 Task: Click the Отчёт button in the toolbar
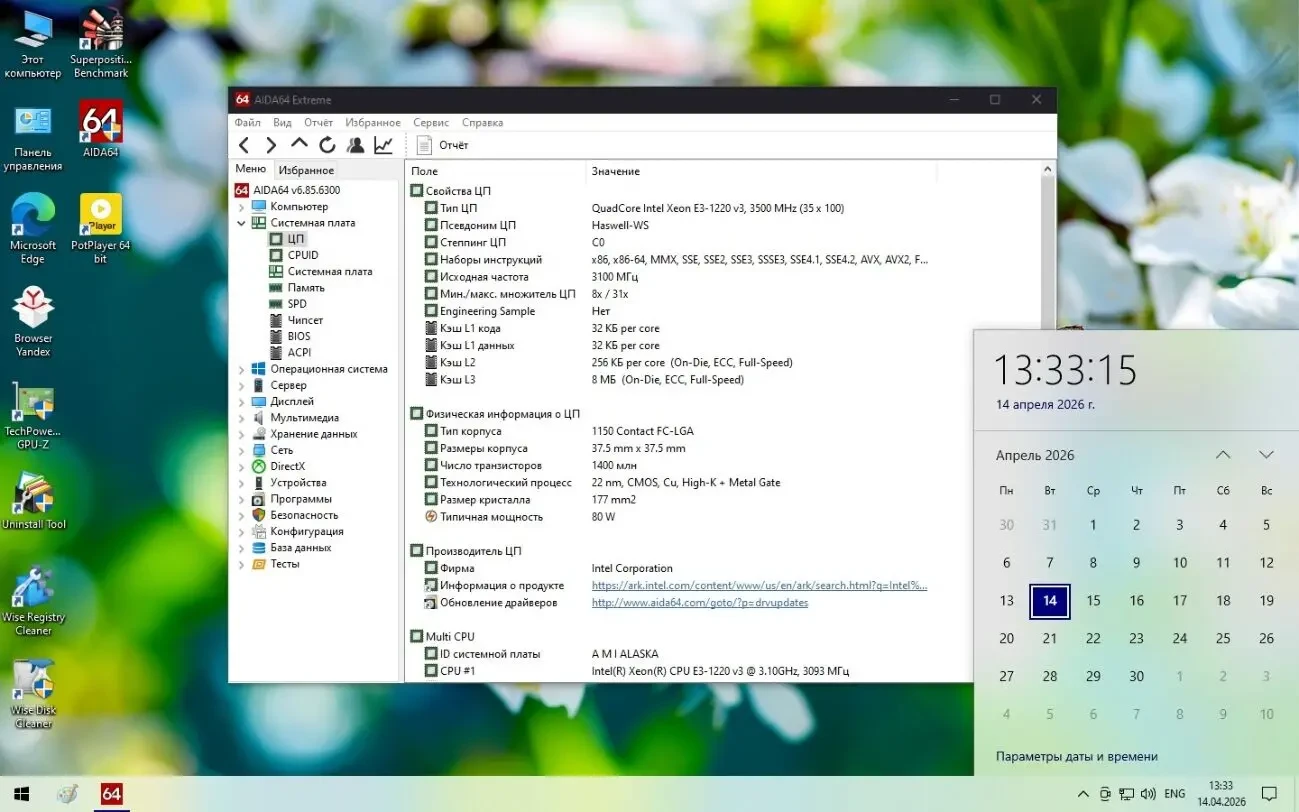443,144
